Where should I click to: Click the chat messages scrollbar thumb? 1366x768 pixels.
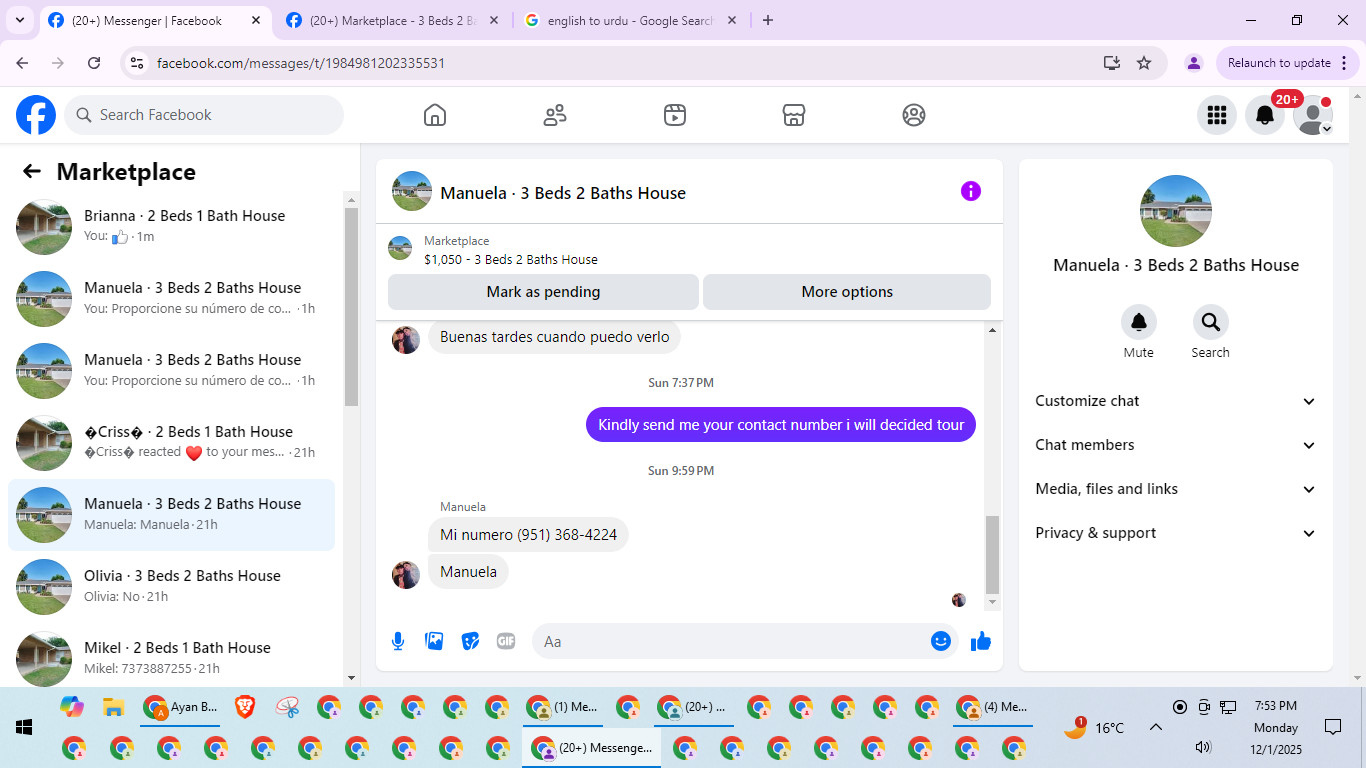992,555
